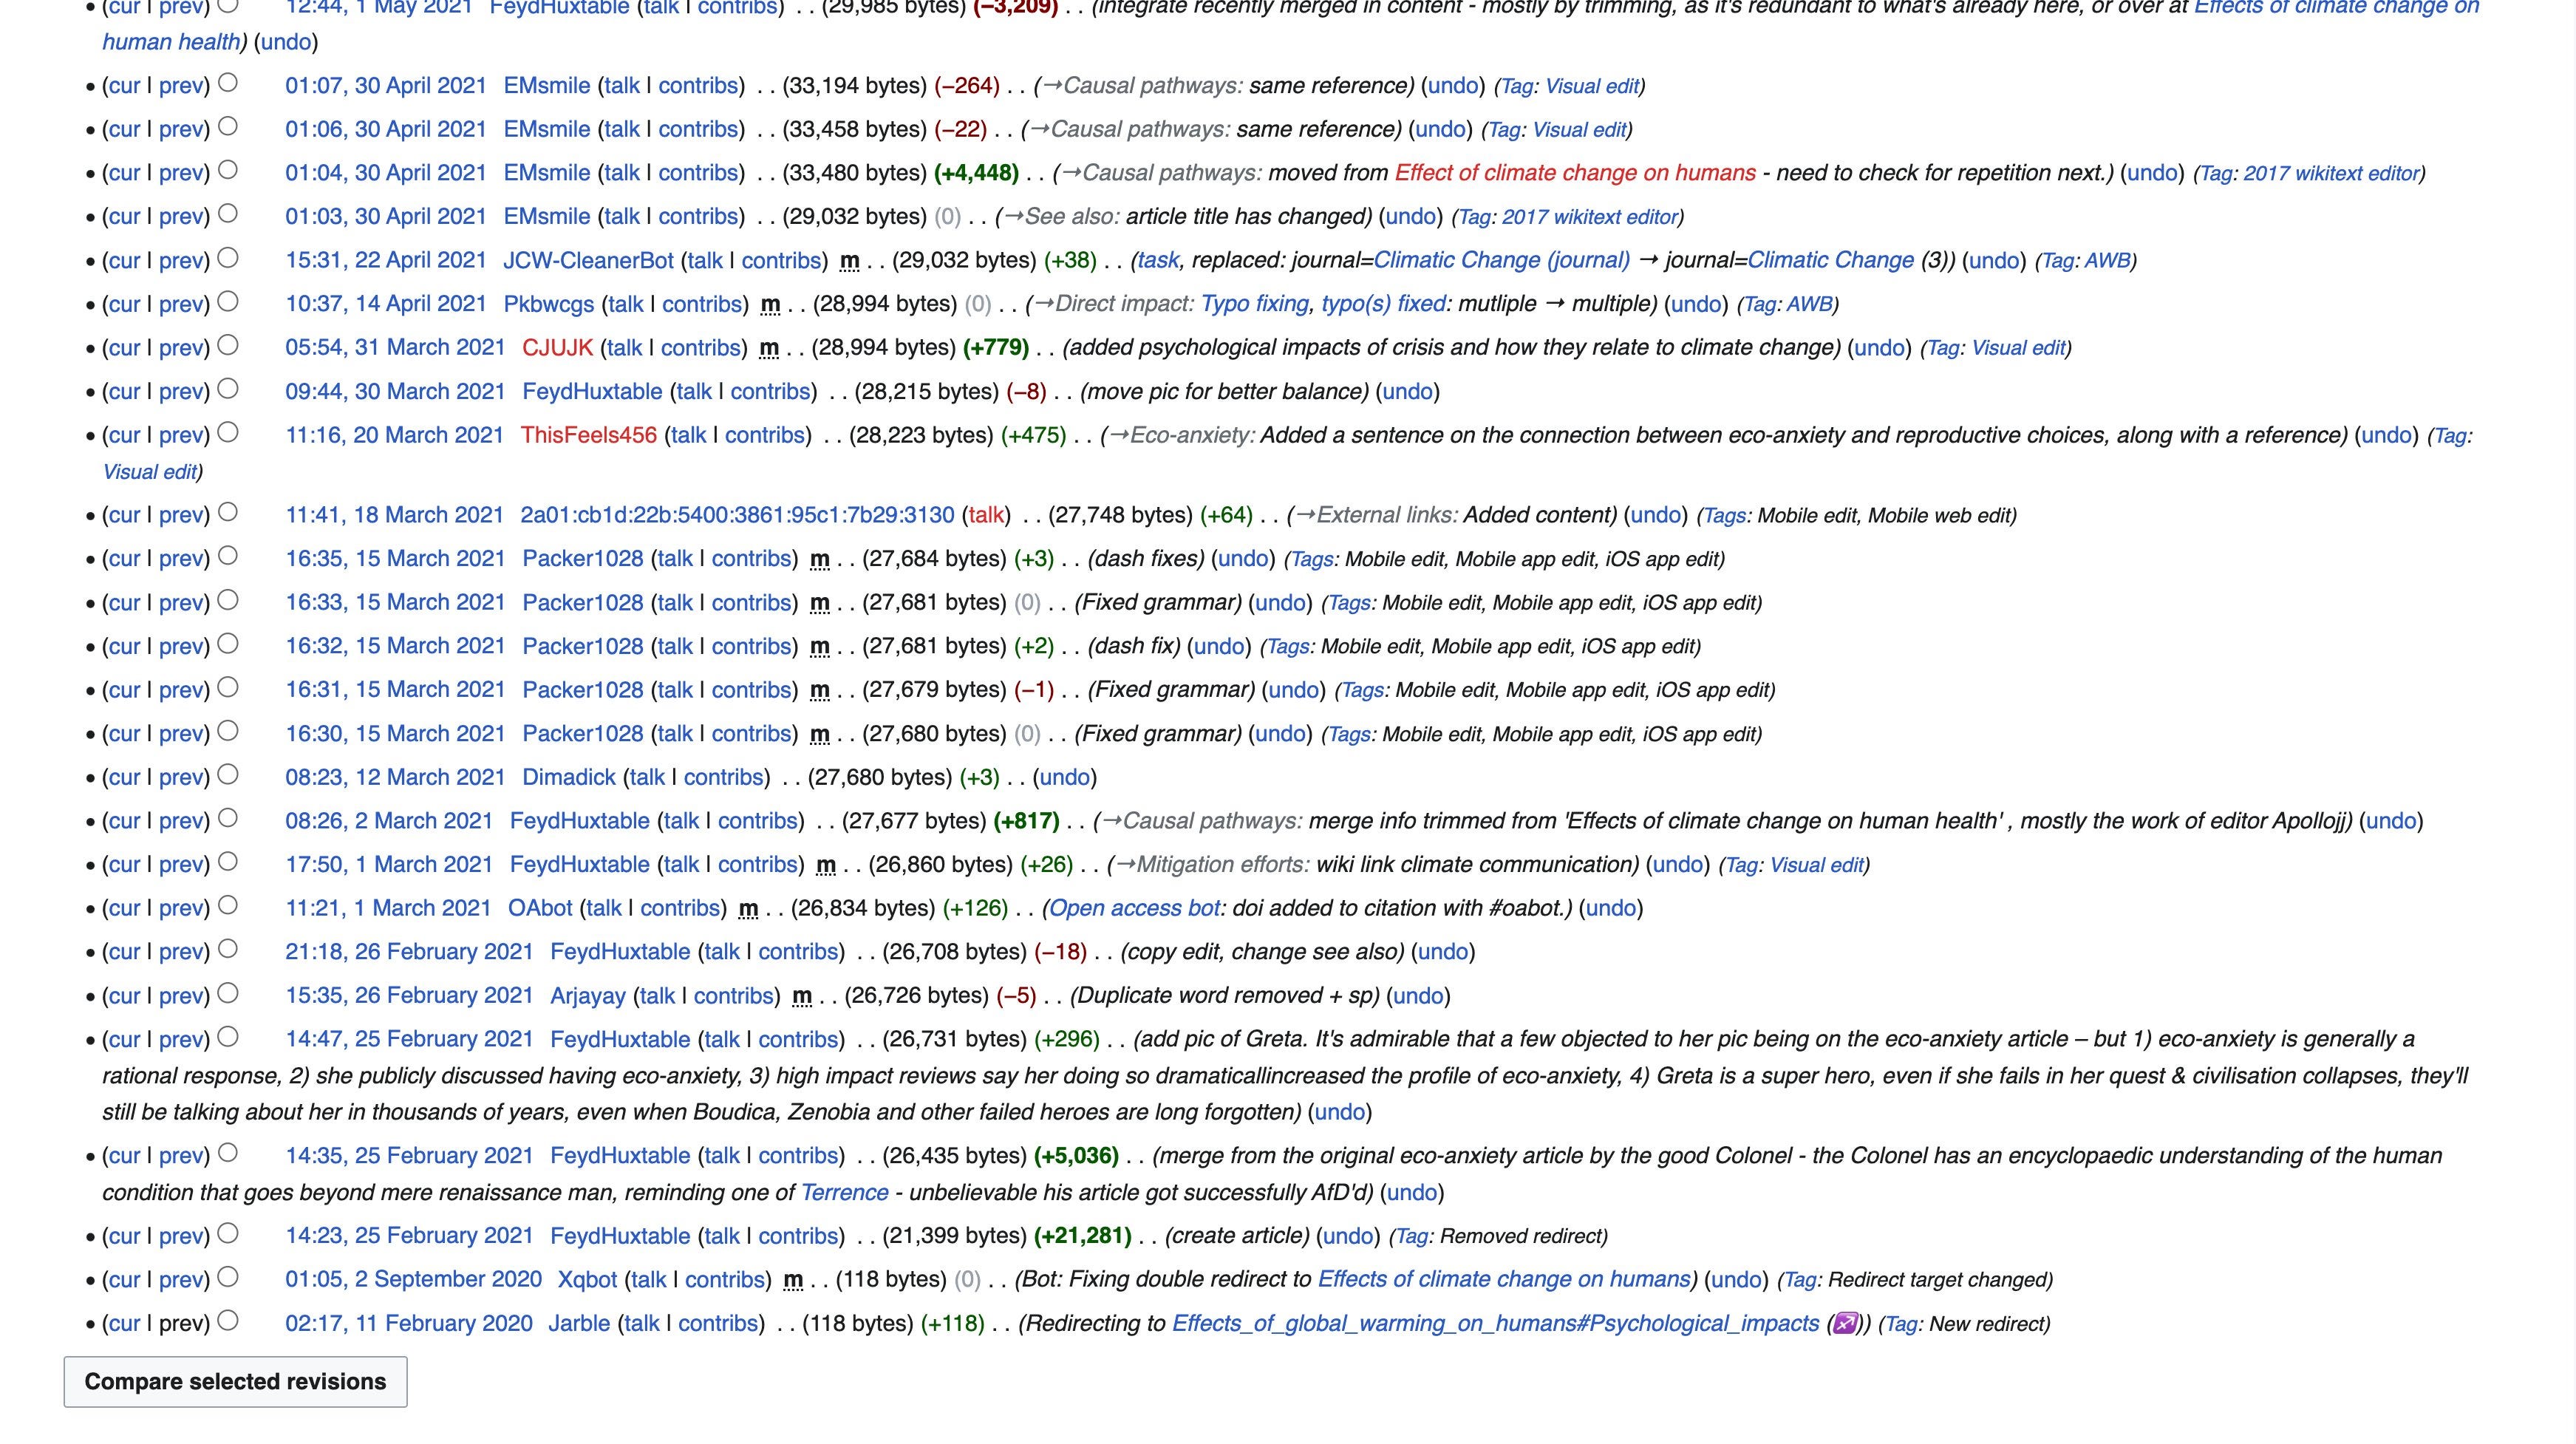Click '(+21,281)' byte change text

pyautogui.click(x=1083, y=1236)
